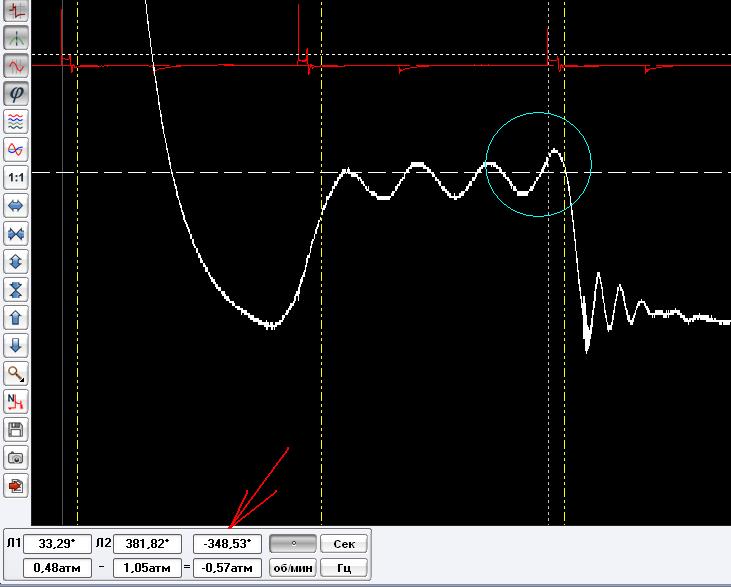Click the Л1 angle field showing 33,29°

[57, 544]
